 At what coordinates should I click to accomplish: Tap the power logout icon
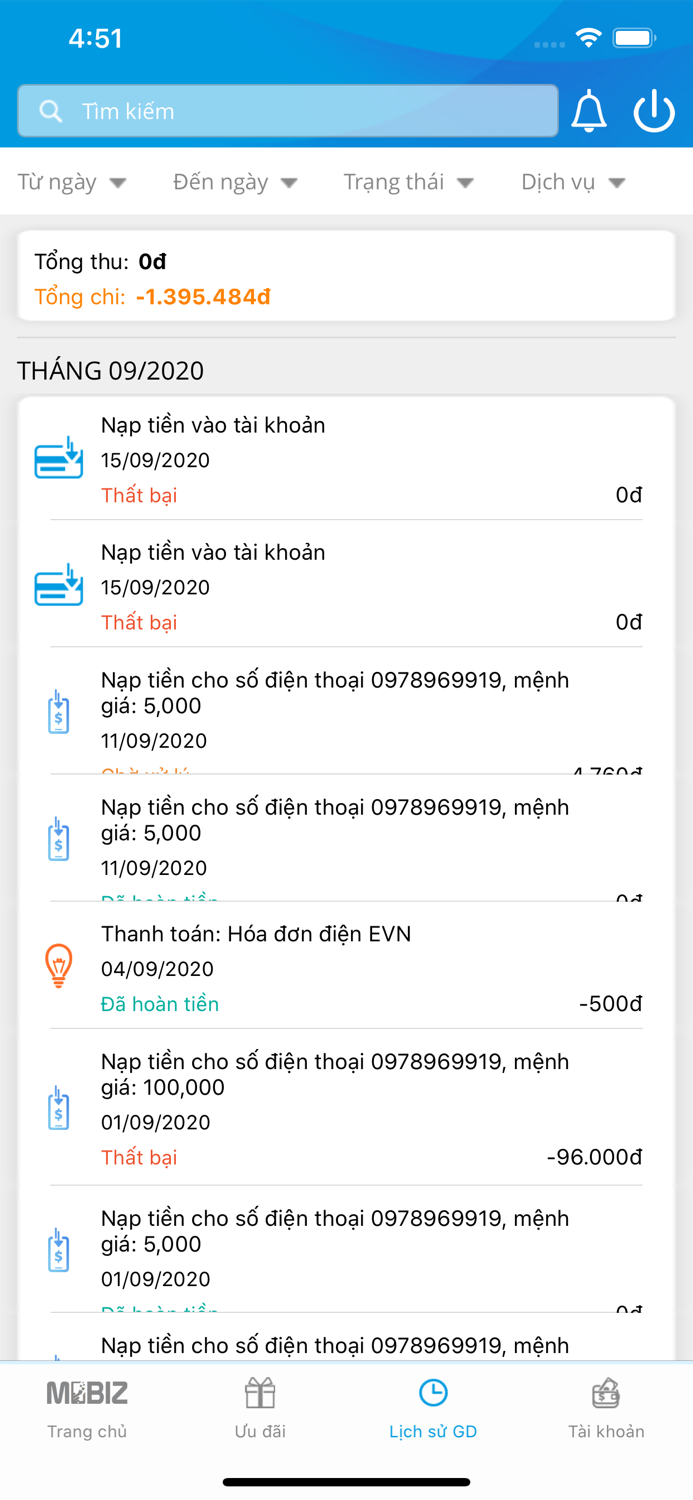click(654, 111)
